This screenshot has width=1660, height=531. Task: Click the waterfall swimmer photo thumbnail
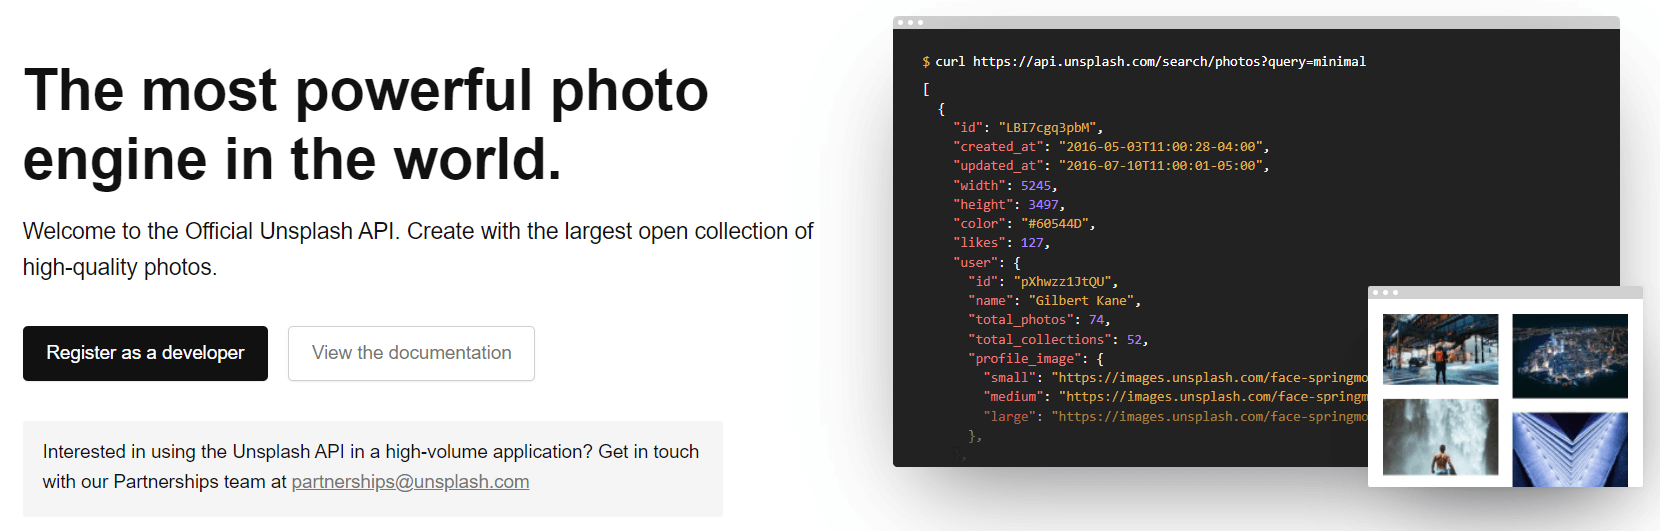(1440, 437)
